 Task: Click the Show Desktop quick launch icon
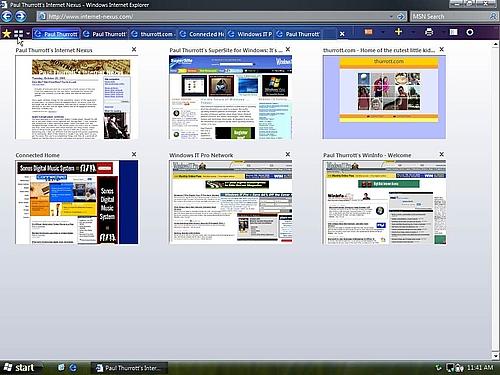click(61, 367)
